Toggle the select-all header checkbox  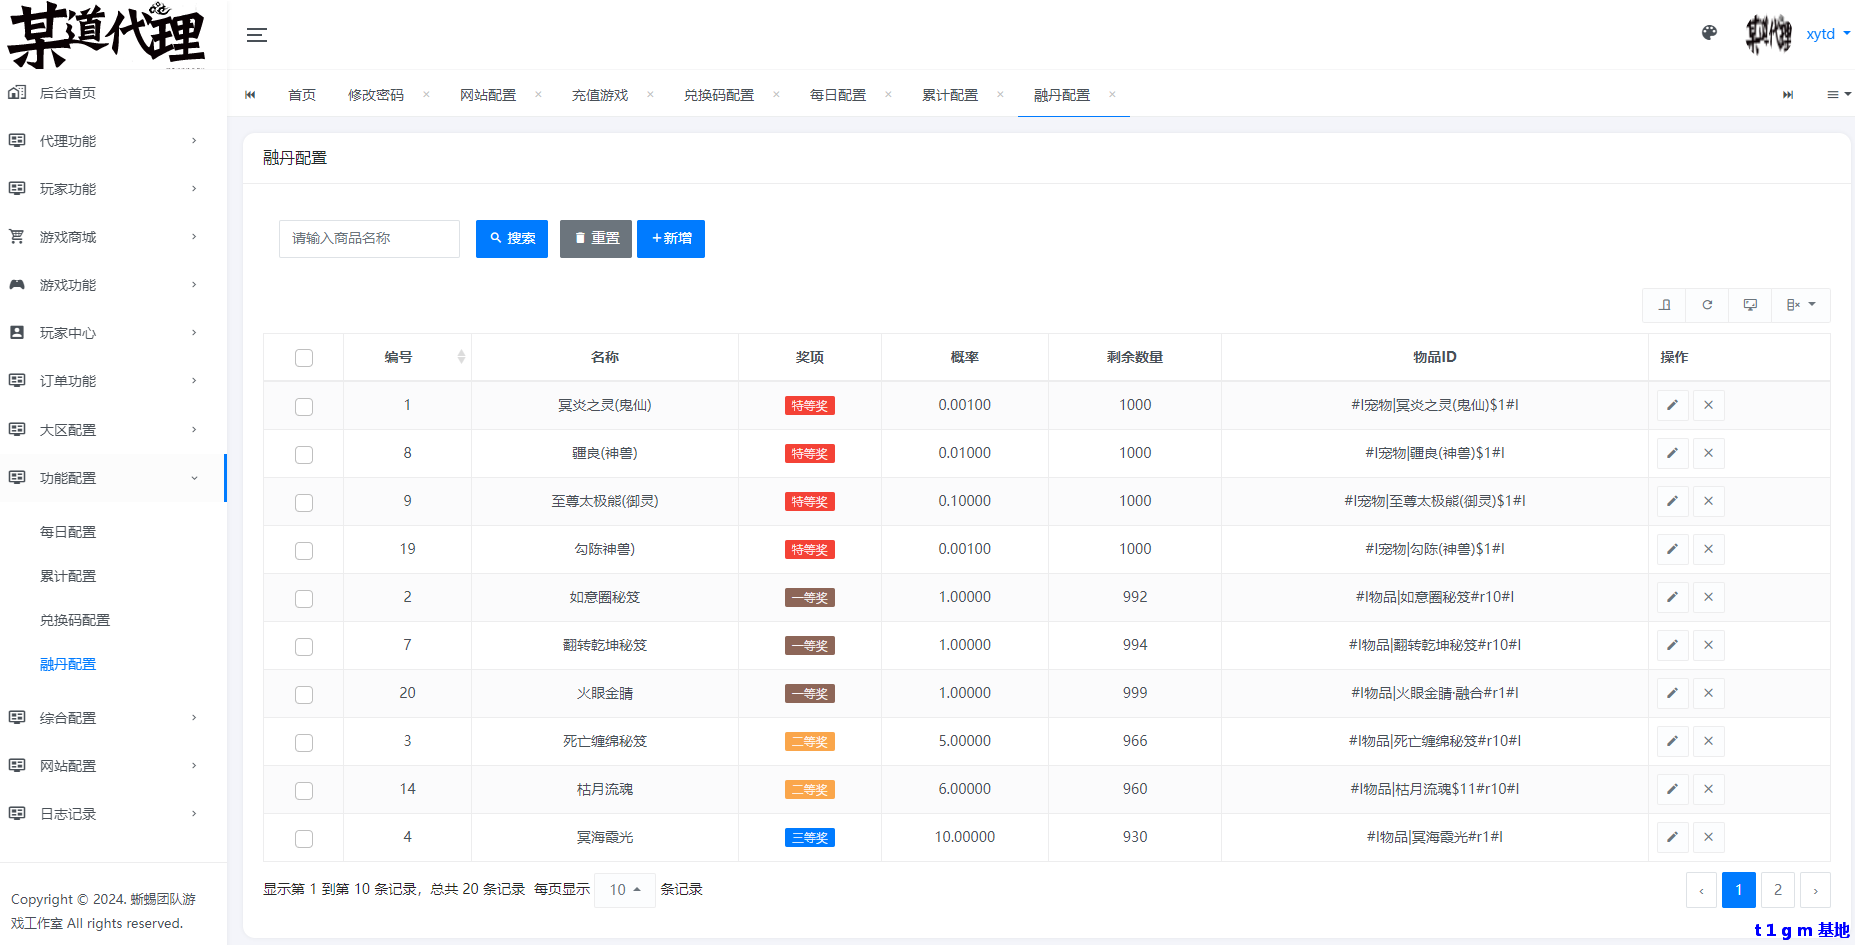[x=304, y=358]
